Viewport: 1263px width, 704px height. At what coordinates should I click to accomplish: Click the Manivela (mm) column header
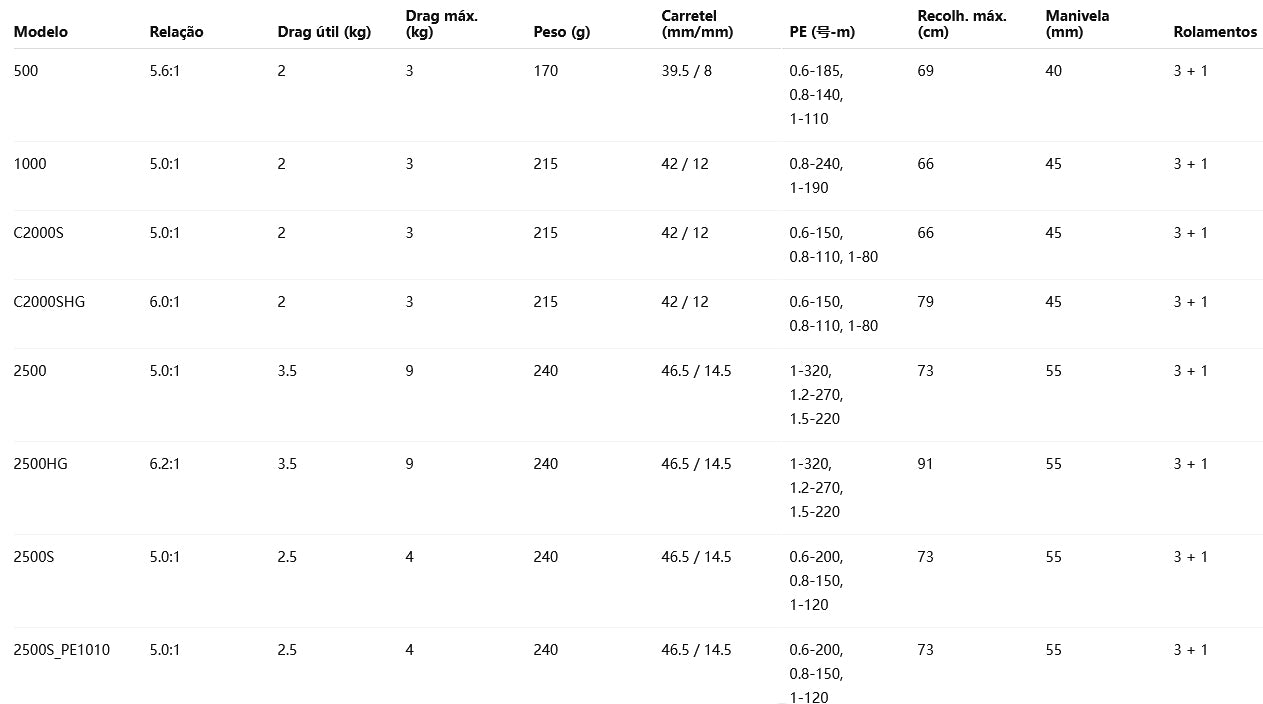tap(1077, 24)
